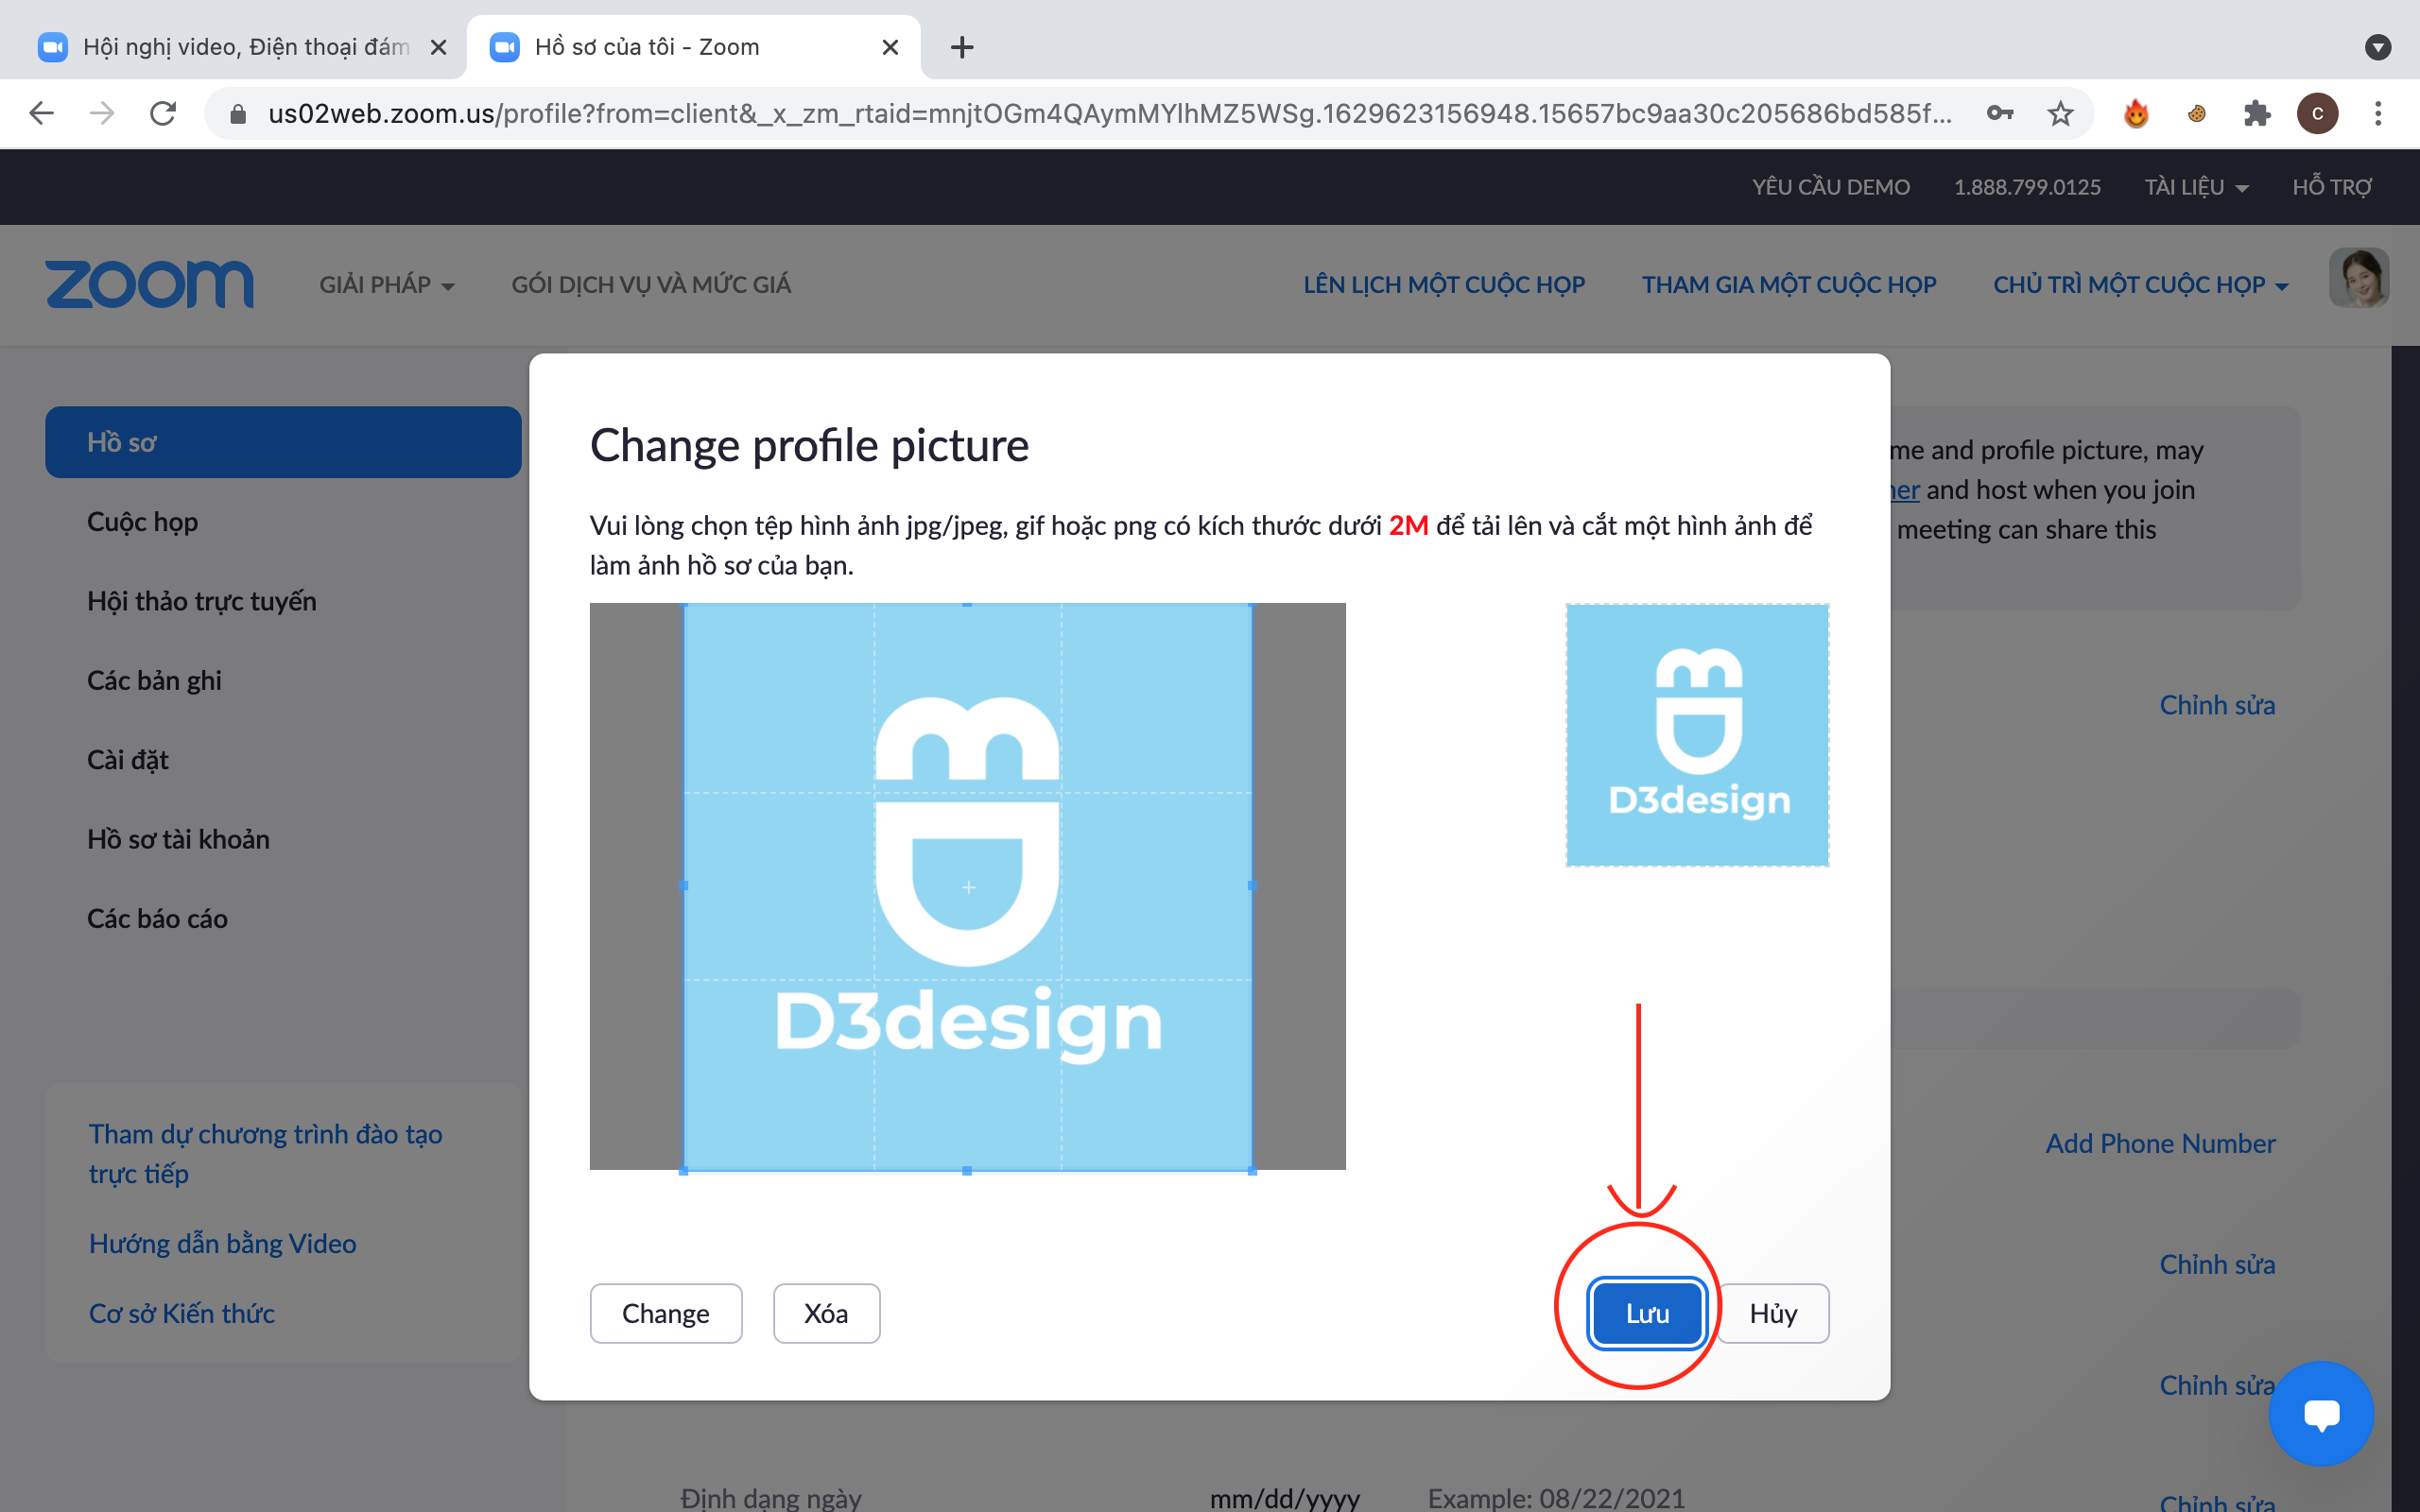Close the Hồ sơ của tôi tab
Screen dimensions: 2420x1512
coord(890,47)
